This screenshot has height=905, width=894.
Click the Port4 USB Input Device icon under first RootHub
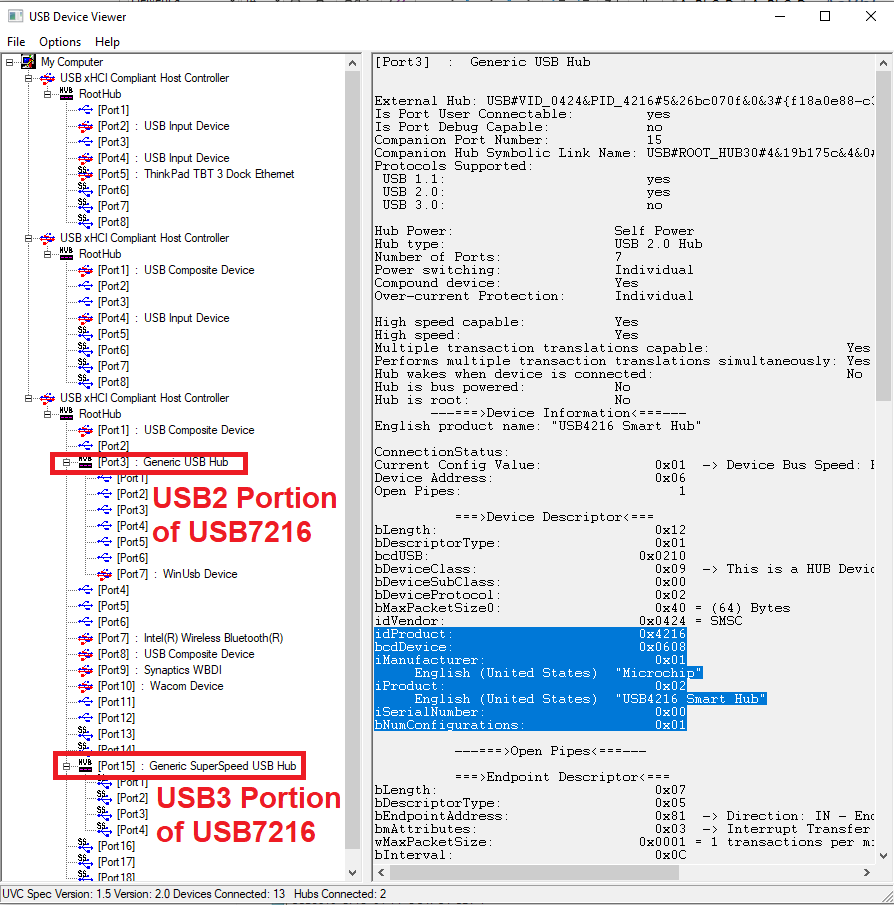pyautogui.click(x=85, y=158)
